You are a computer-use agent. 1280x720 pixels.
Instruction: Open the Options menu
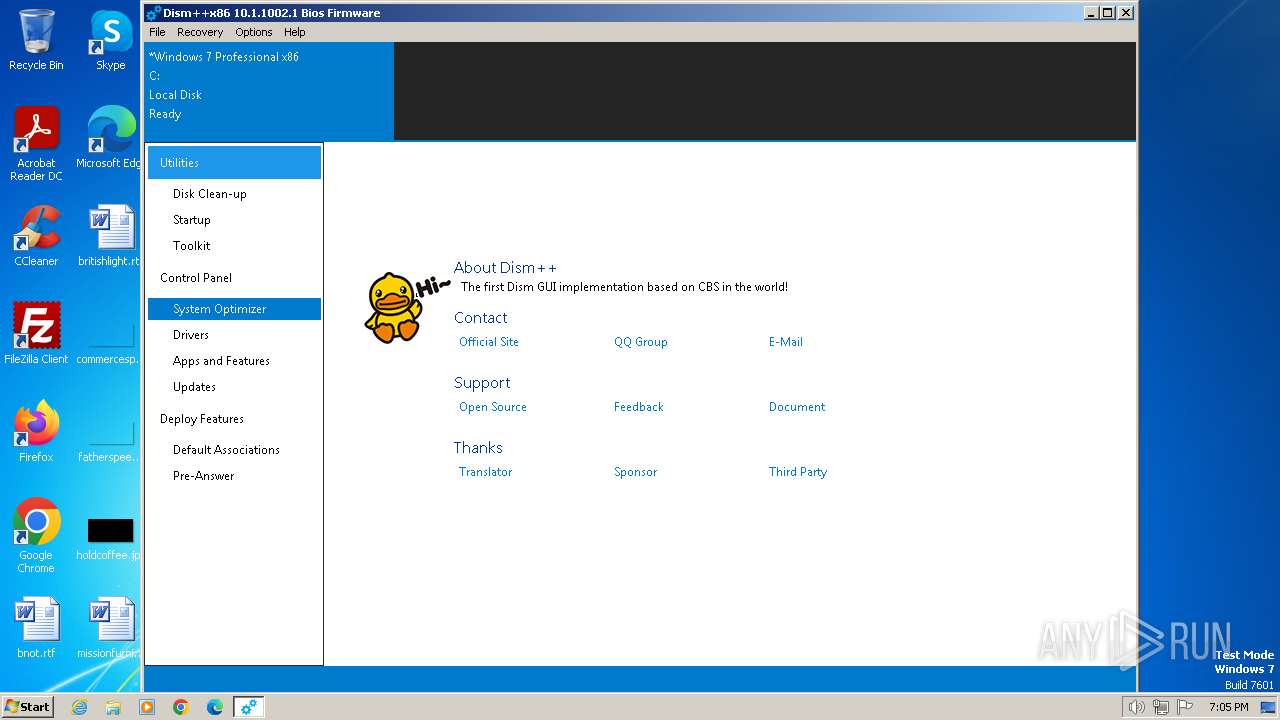point(254,32)
